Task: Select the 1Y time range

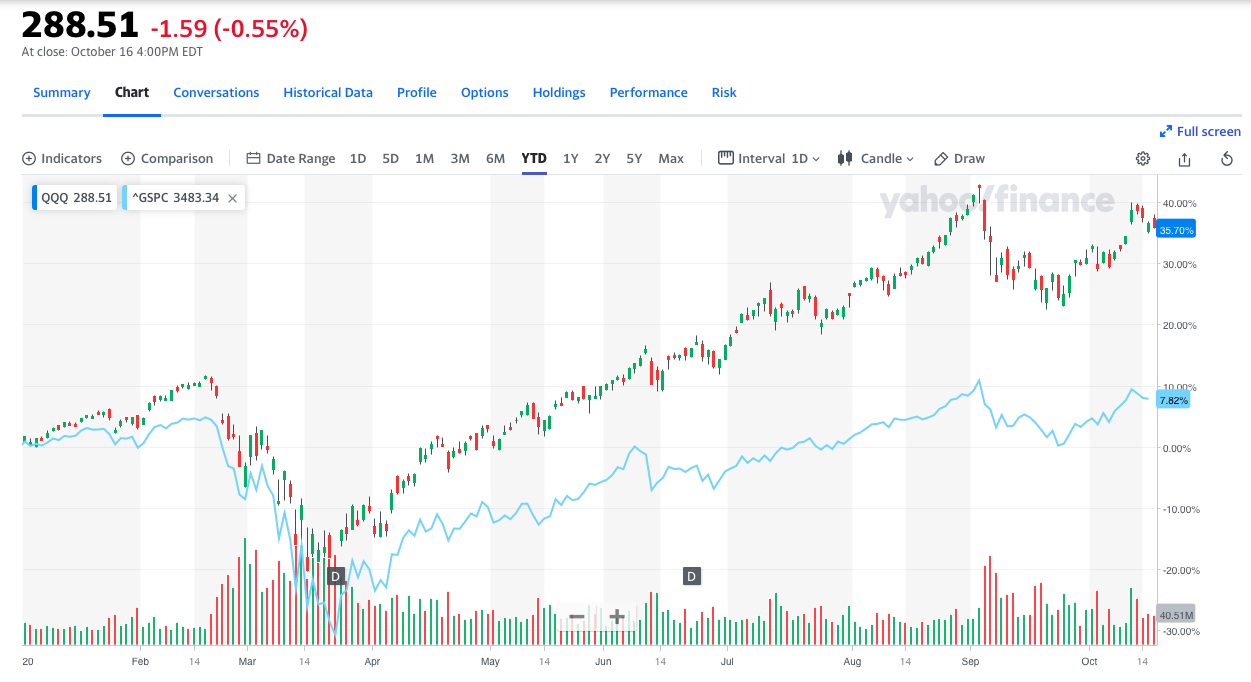Action: point(570,159)
